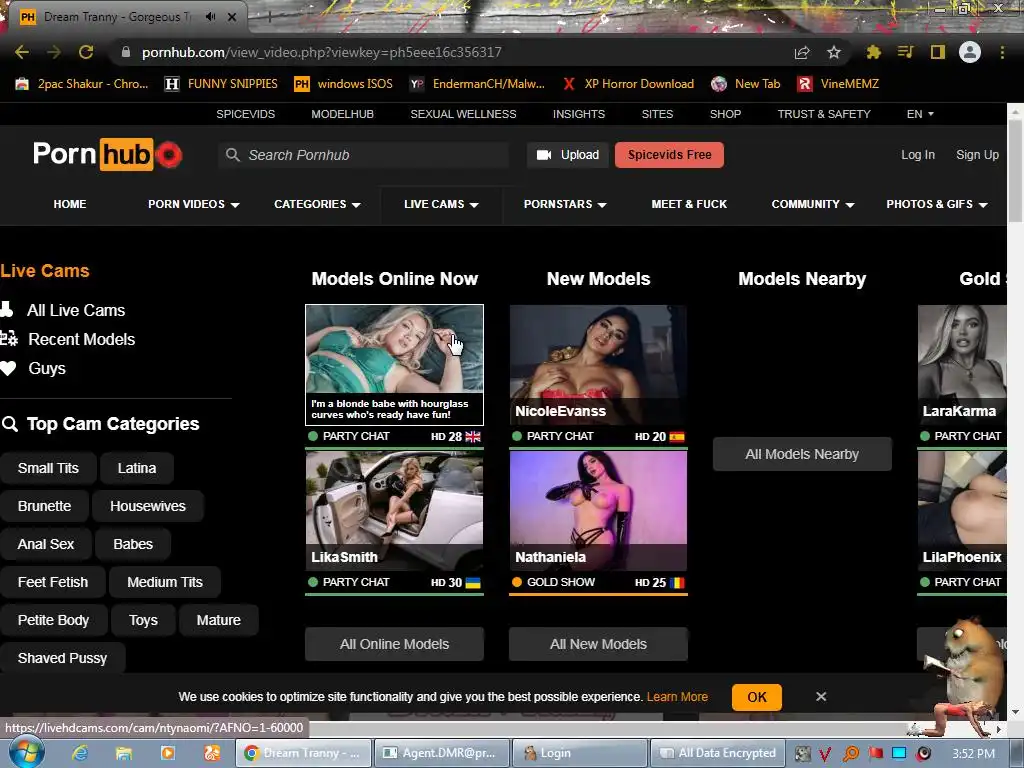Image resolution: width=1024 pixels, height=768 pixels.
Task: Open the media player taskbar icon
Action: point(168,753)
